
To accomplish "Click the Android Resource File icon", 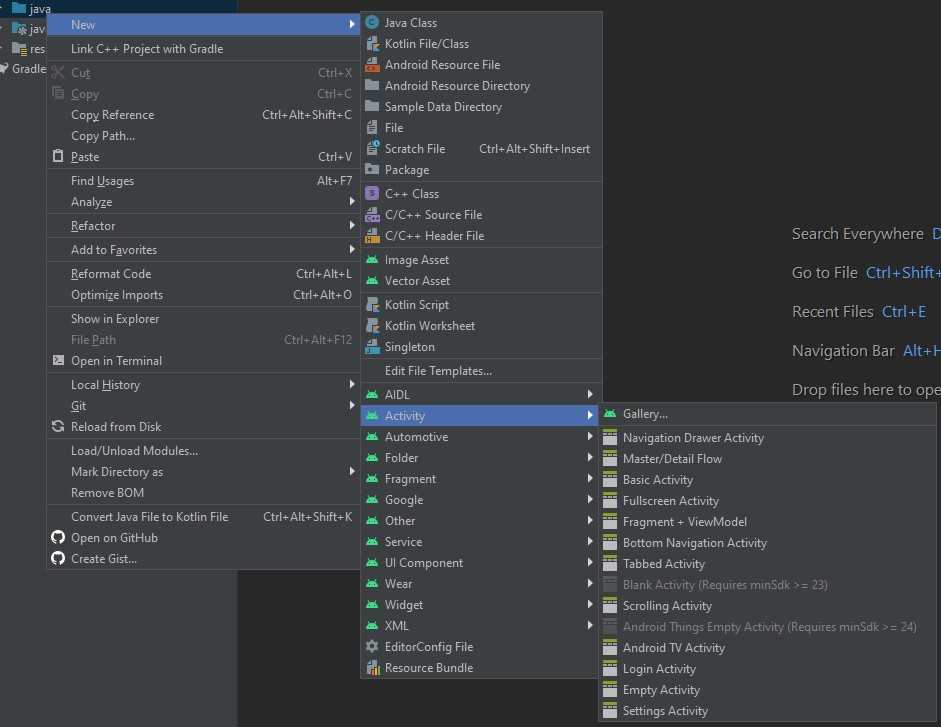I will click(x=372, y=64).
